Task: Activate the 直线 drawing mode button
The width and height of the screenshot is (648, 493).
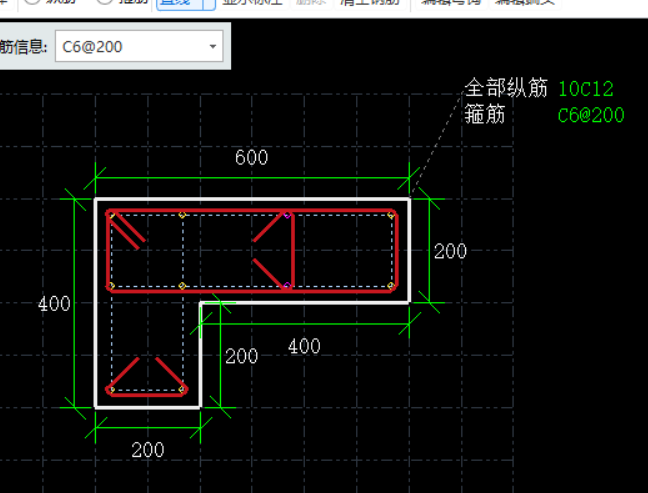Action: pyautogui.click(x=173, y=3)
